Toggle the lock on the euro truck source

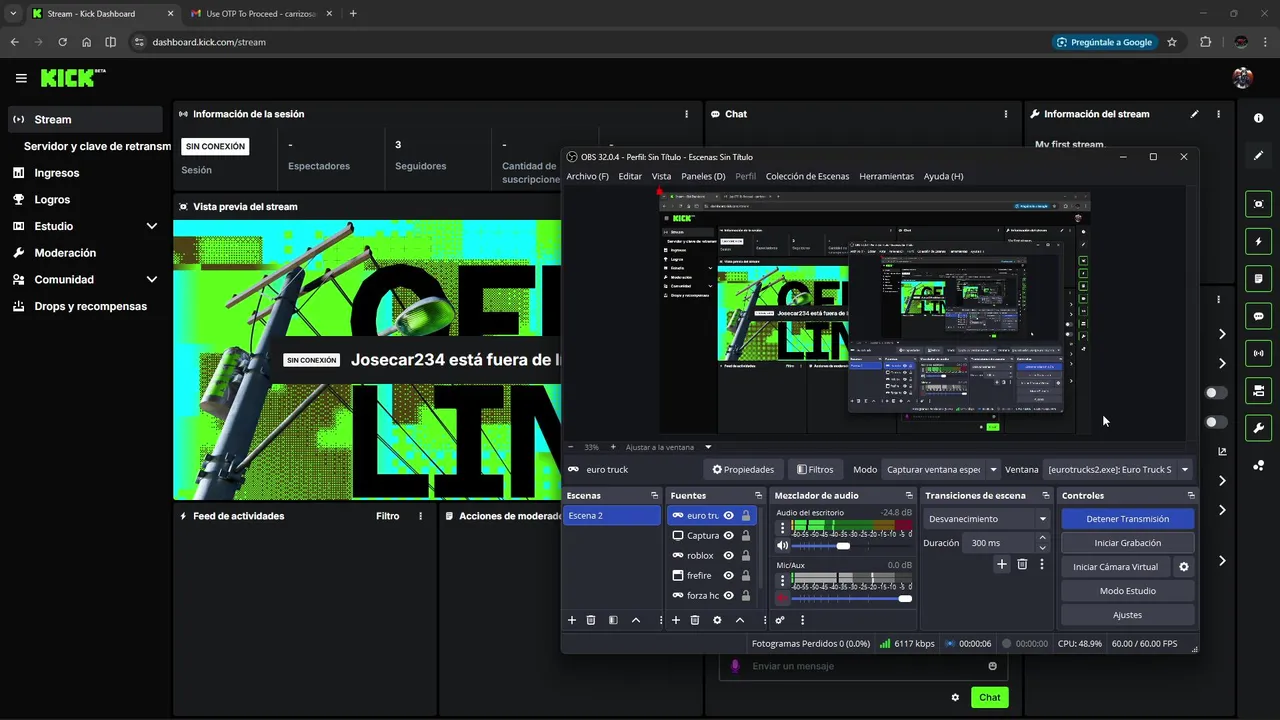(746, 516)
